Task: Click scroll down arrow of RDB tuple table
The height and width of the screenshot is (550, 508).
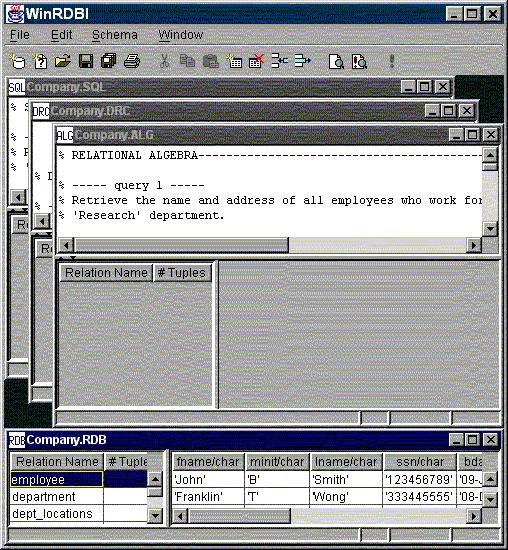Action: point(490,498)
